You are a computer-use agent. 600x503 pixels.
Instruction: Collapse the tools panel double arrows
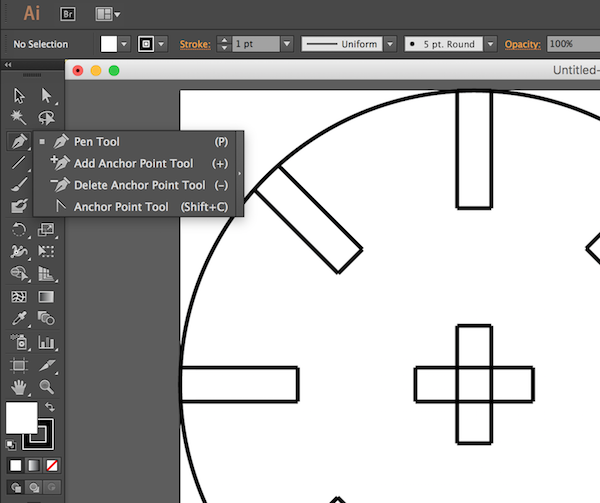pos(8,65)
